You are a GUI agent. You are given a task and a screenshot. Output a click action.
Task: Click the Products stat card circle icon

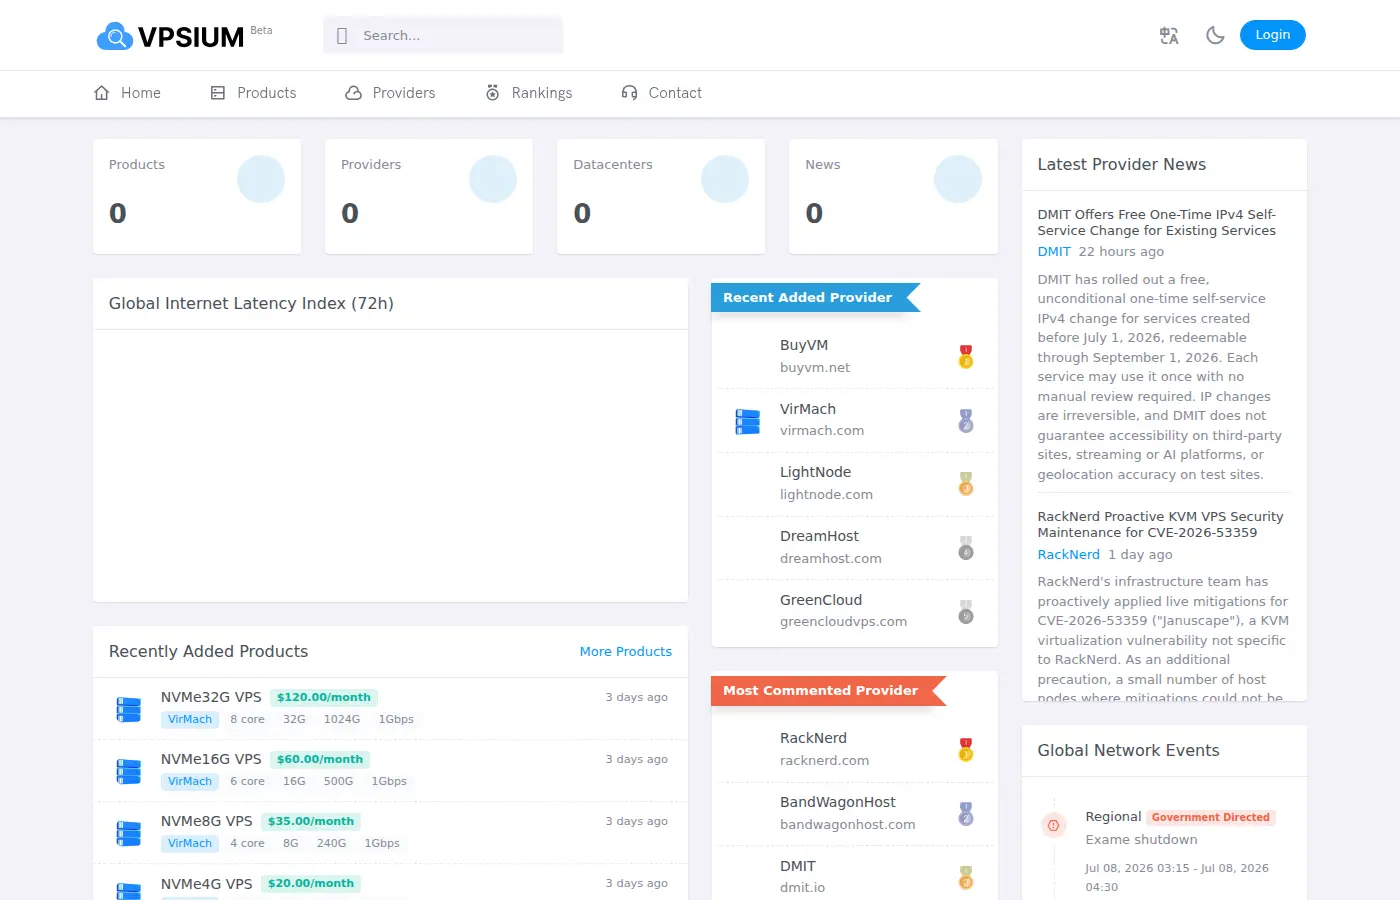click(x=261, y=179)
